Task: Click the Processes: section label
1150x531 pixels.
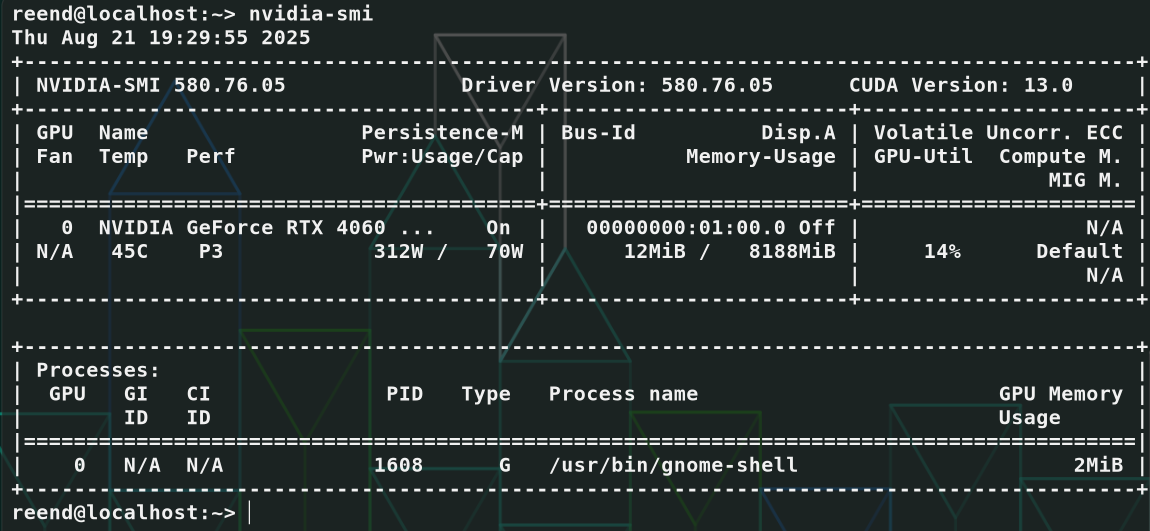Action: (98, 370)
